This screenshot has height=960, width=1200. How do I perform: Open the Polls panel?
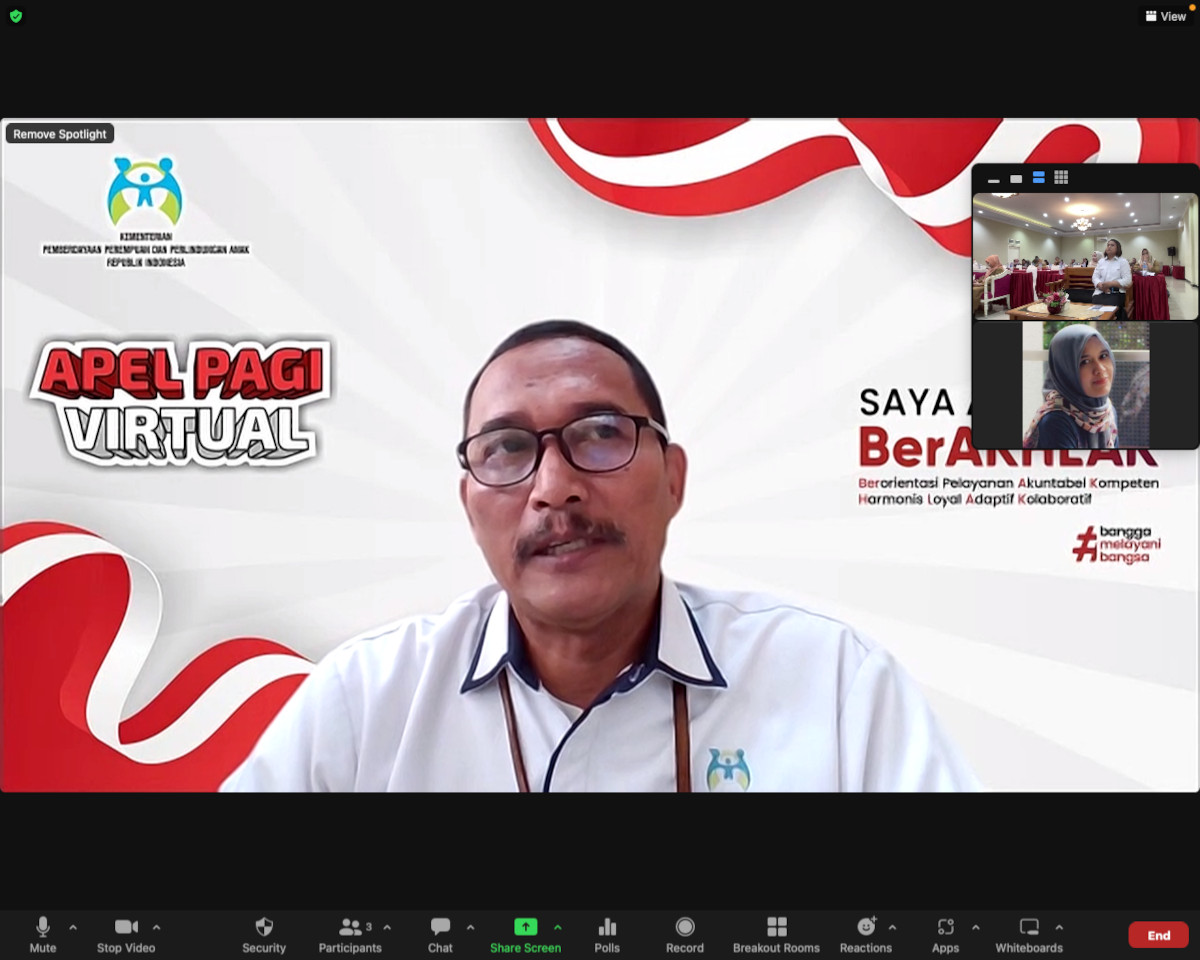[x=607, y=934]
